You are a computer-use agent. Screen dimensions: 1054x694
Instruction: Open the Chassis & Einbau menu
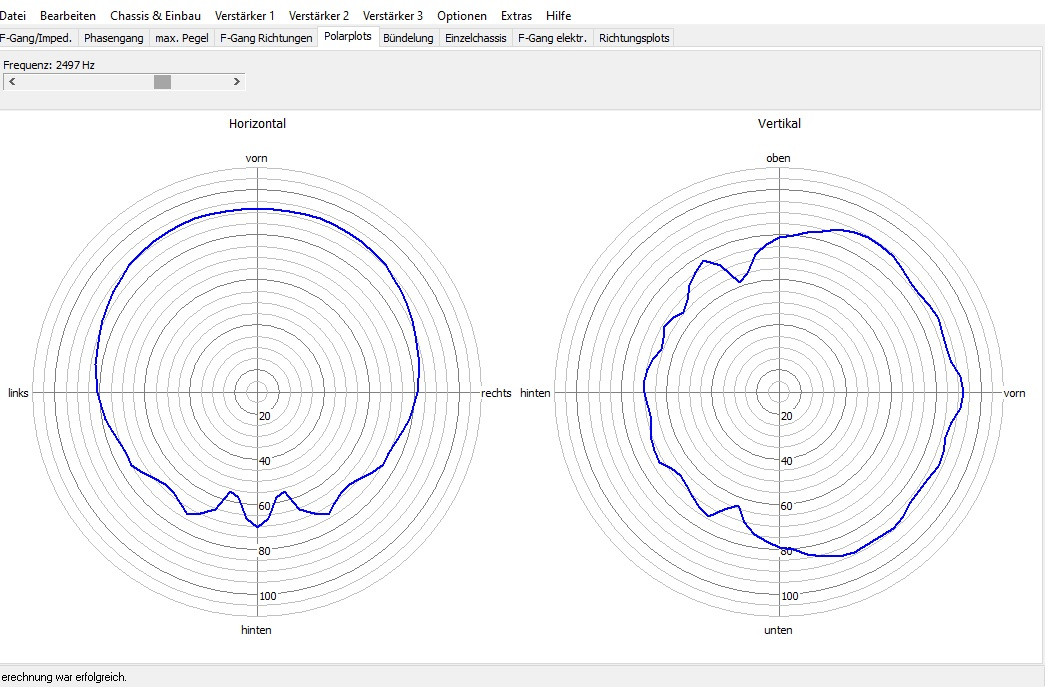coord(155,16)
